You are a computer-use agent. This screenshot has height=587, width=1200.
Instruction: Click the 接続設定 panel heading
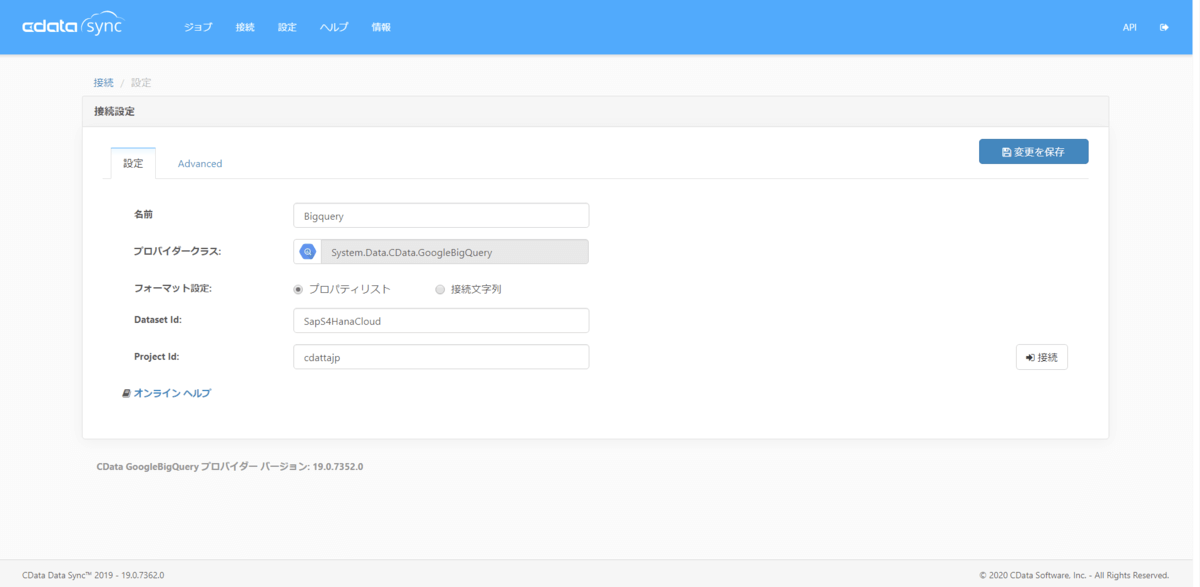[x=114, y=111]
